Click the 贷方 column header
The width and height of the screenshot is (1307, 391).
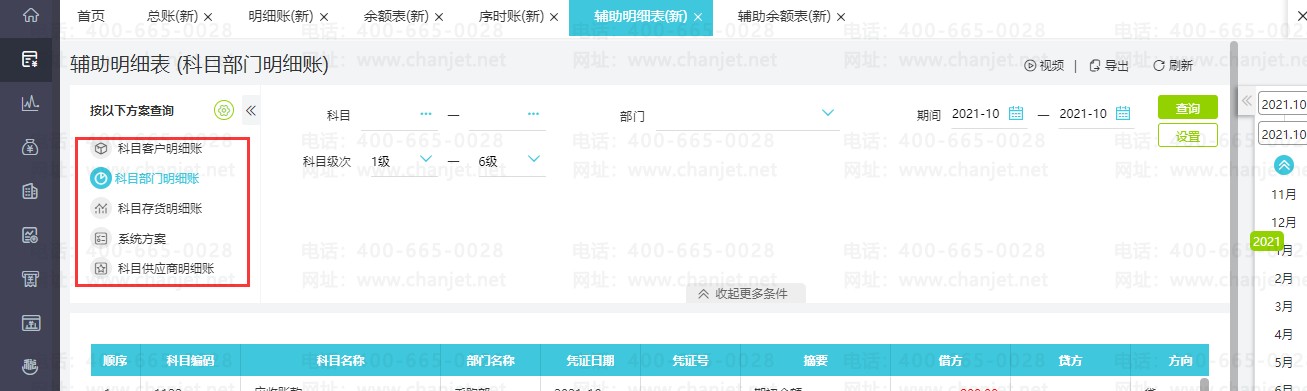[1070, 360]
